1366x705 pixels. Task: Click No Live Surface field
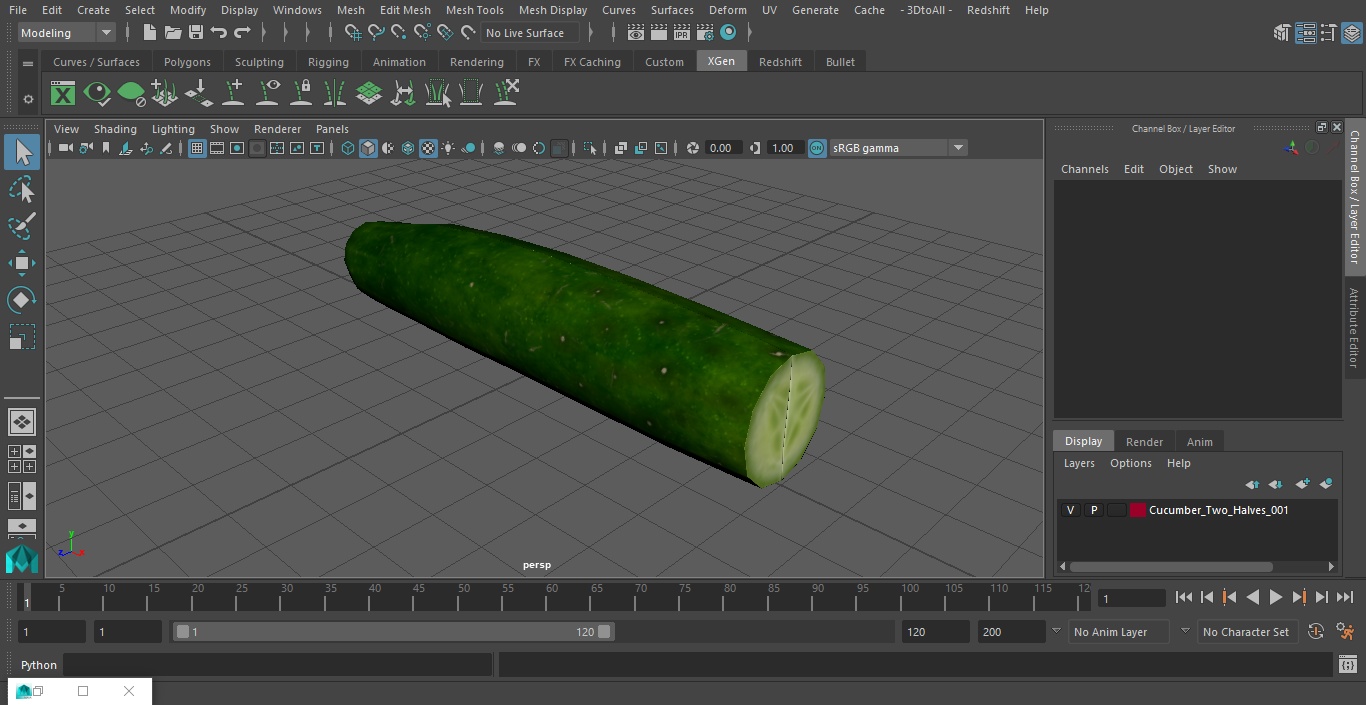tap(529, 33)
